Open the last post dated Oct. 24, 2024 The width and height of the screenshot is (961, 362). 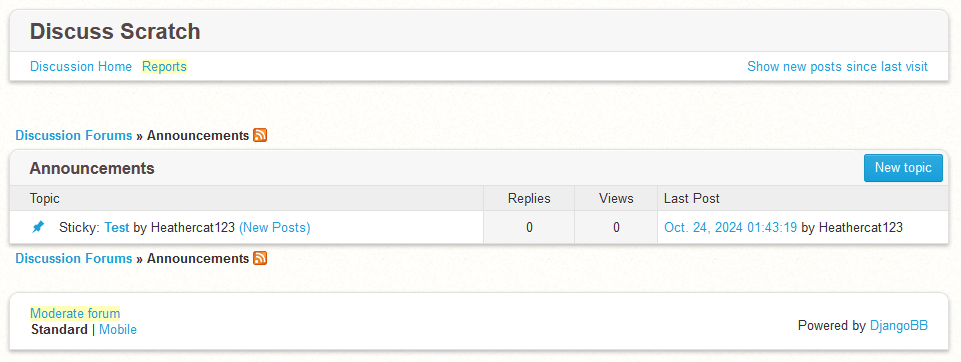[x=731, y=228]
